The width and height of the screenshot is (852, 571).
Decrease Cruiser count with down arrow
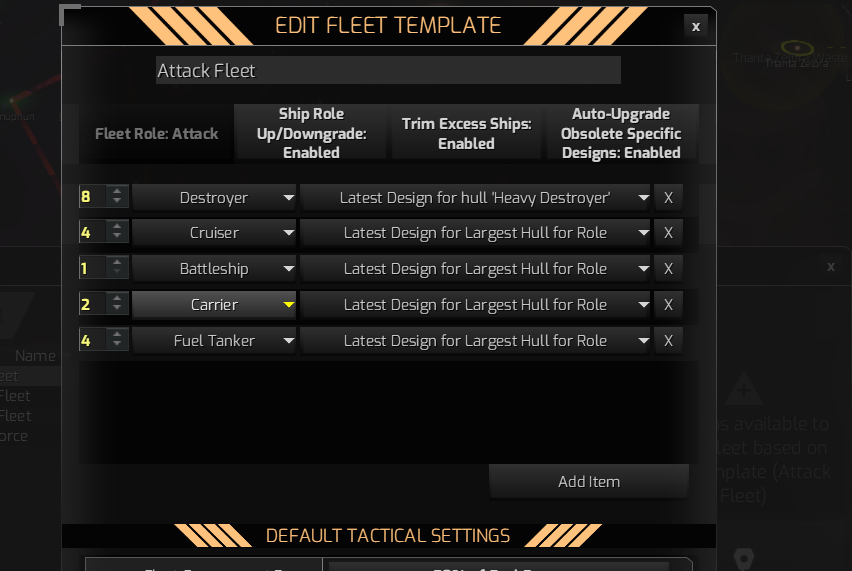tap(118, 239)
